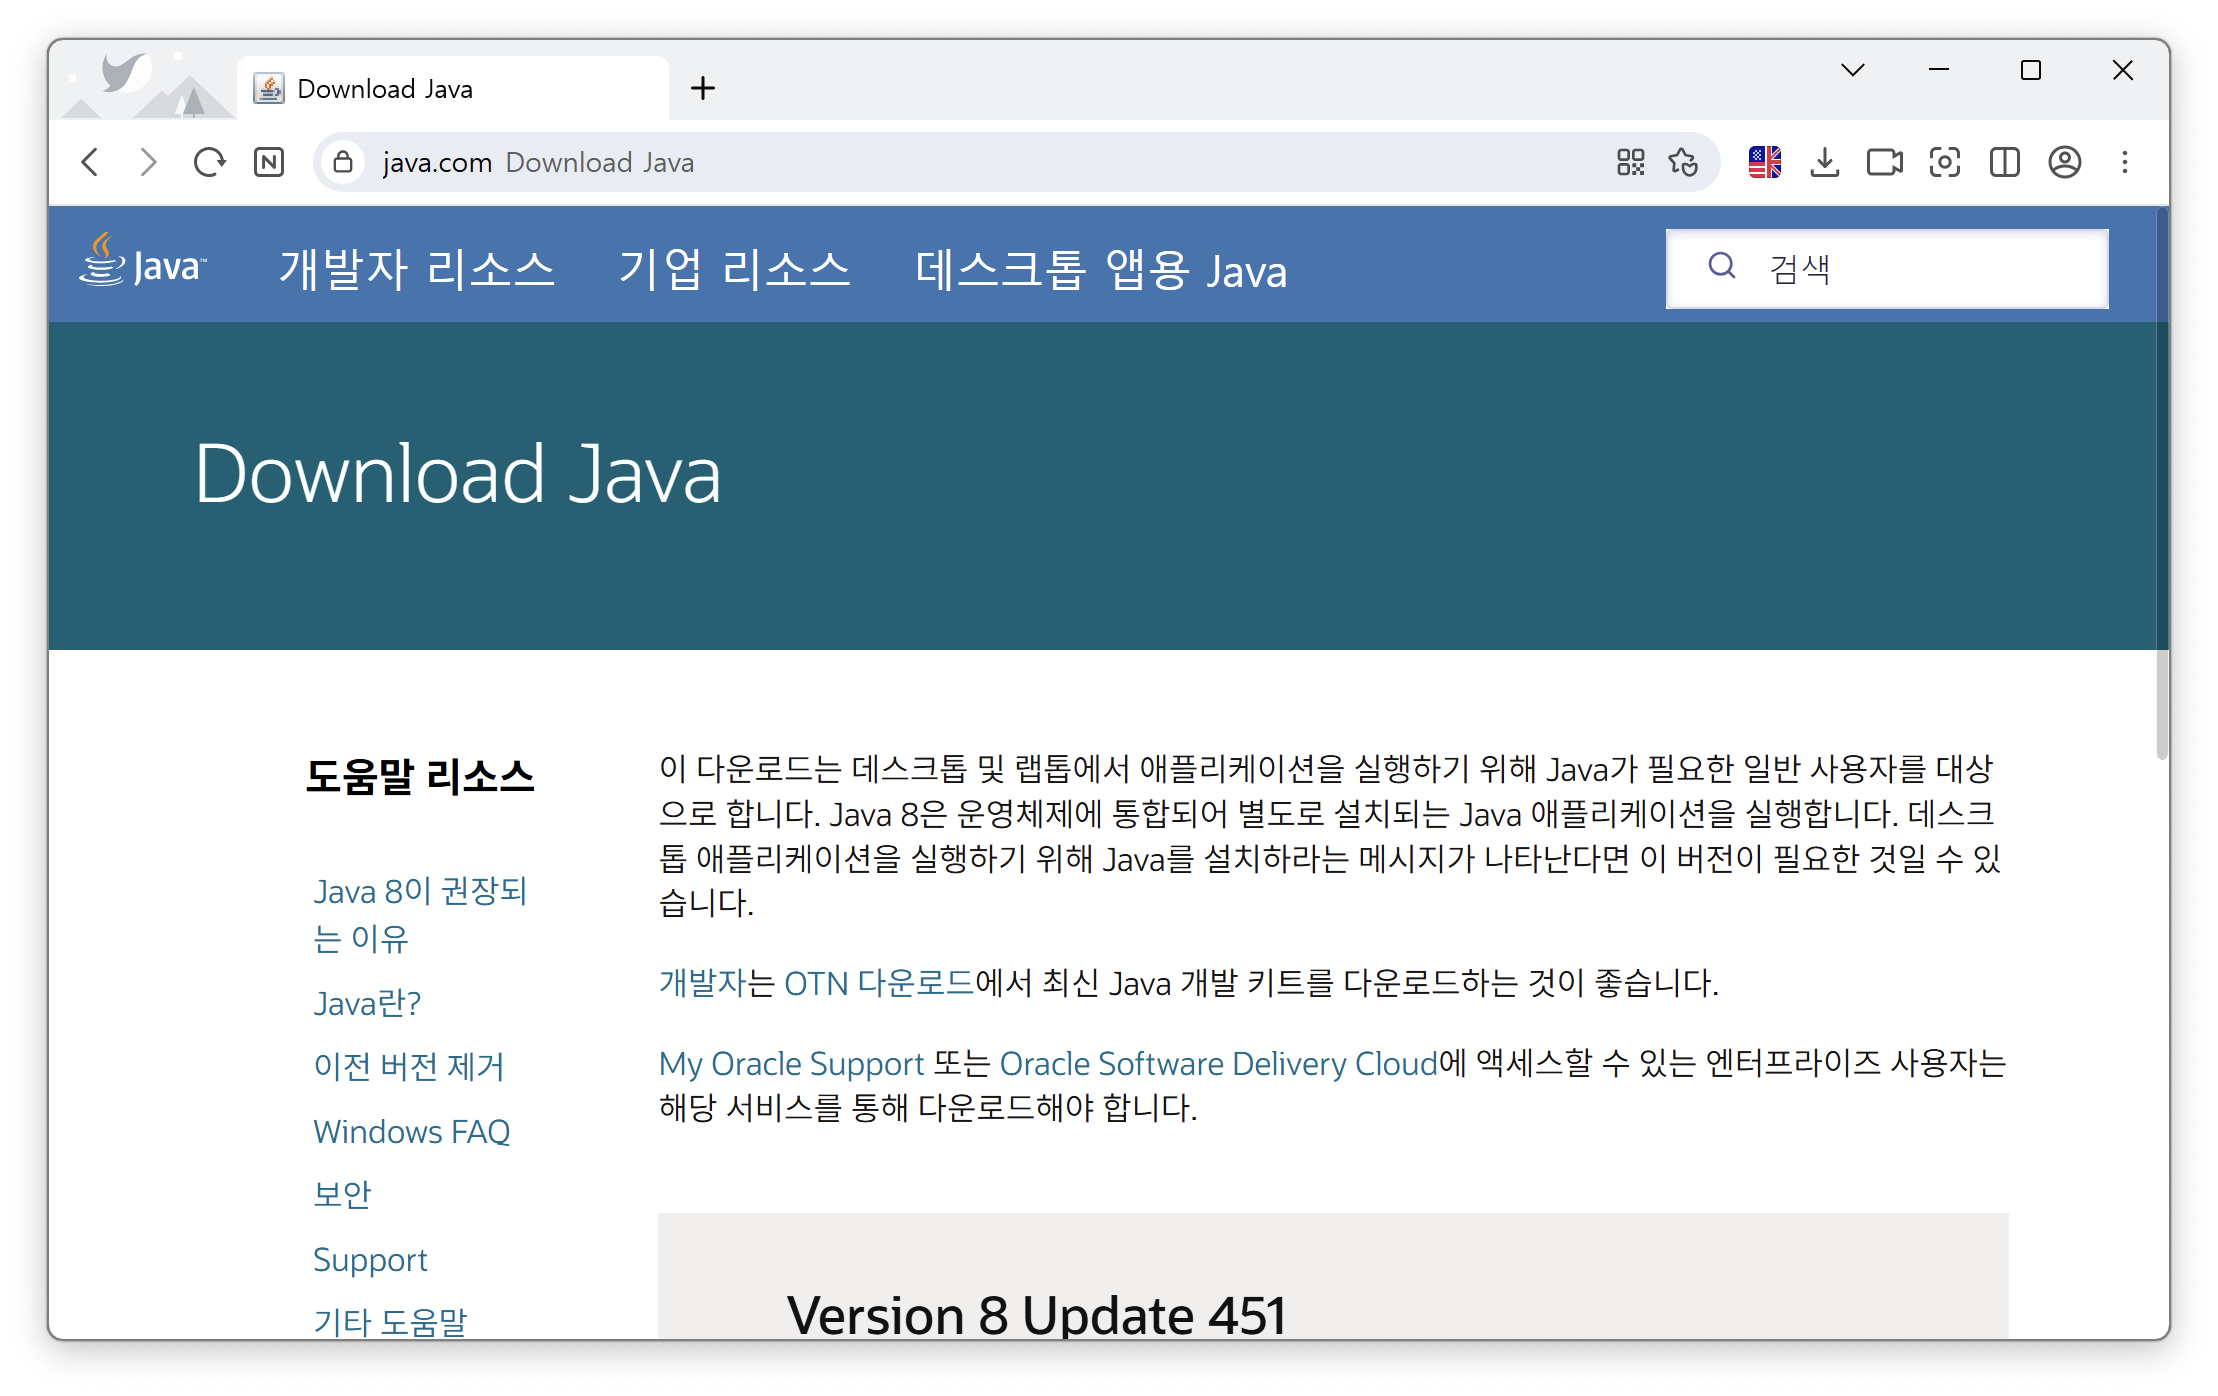Screen dimensions: 2218x1396
Task: Start screen capture tool
Action: pos(1945,162)
